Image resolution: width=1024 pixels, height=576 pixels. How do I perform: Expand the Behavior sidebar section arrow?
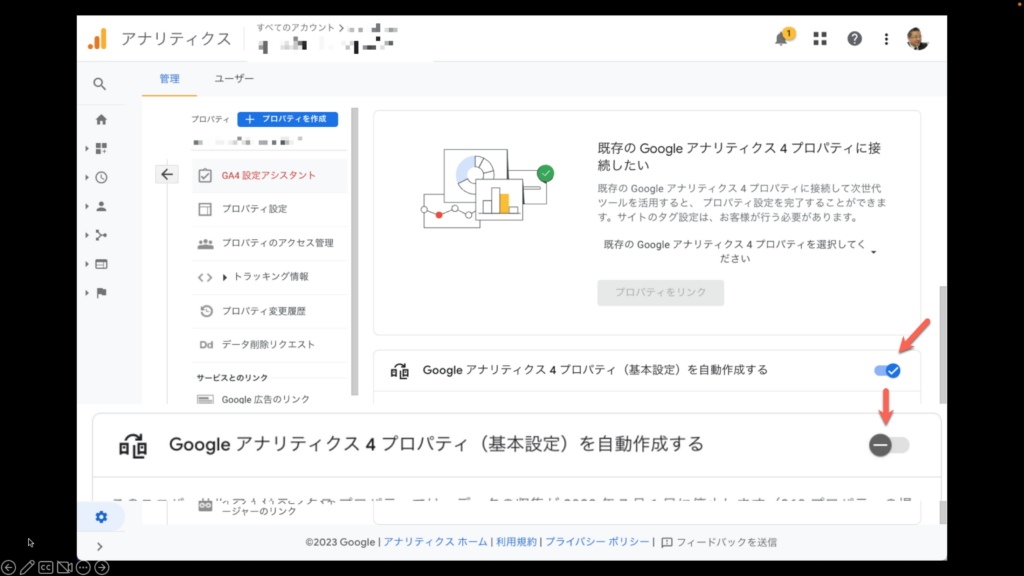click(x=87, y=264)
